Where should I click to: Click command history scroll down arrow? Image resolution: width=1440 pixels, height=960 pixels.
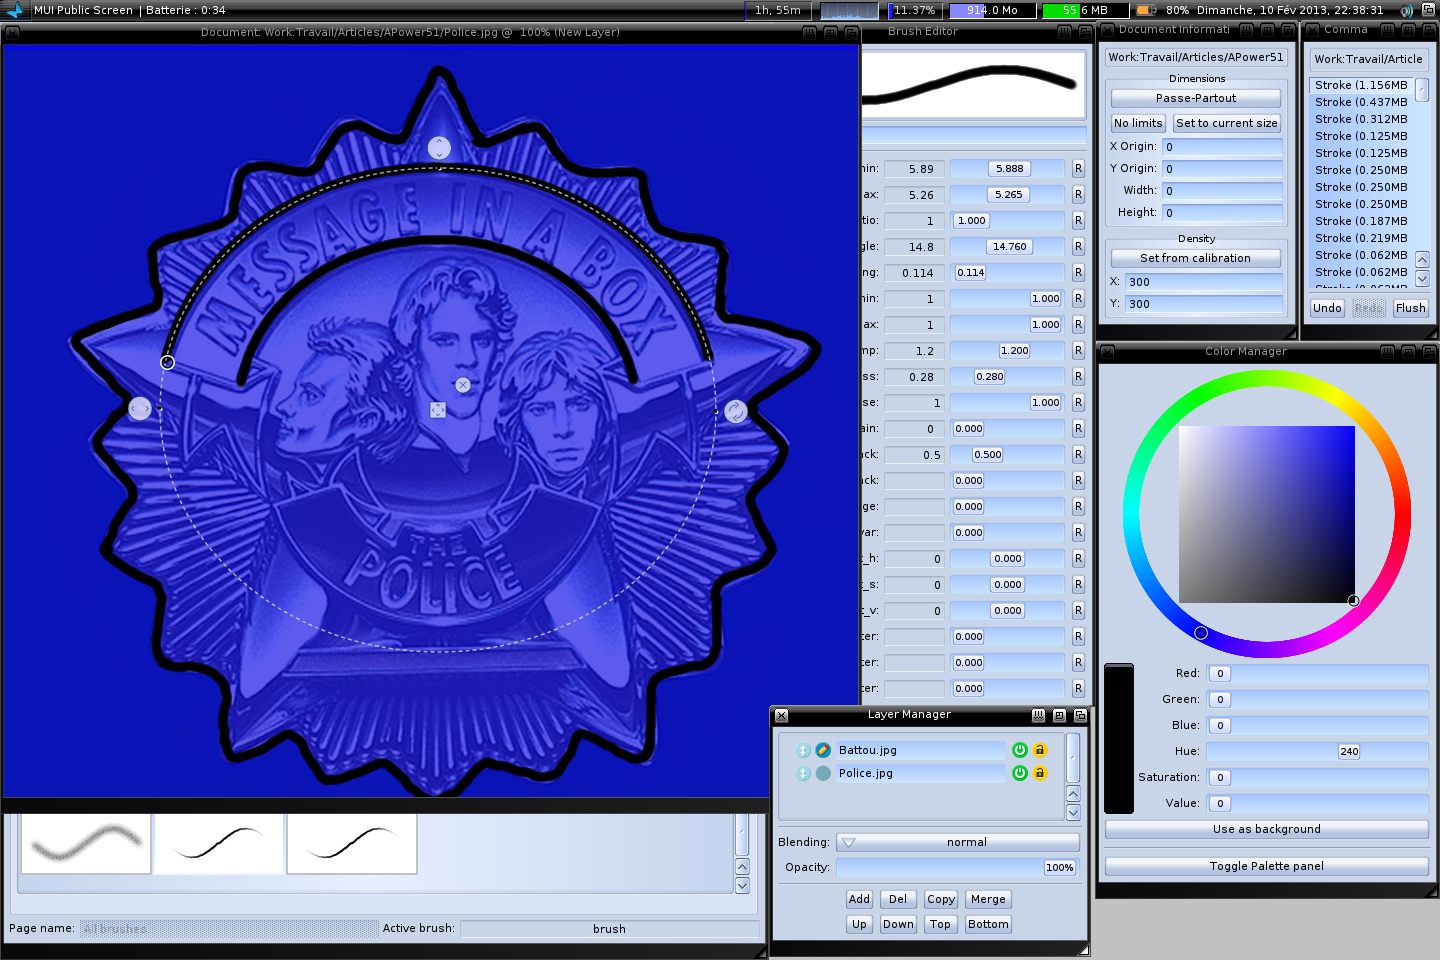pyautogui.click(x=1422, y=278)
